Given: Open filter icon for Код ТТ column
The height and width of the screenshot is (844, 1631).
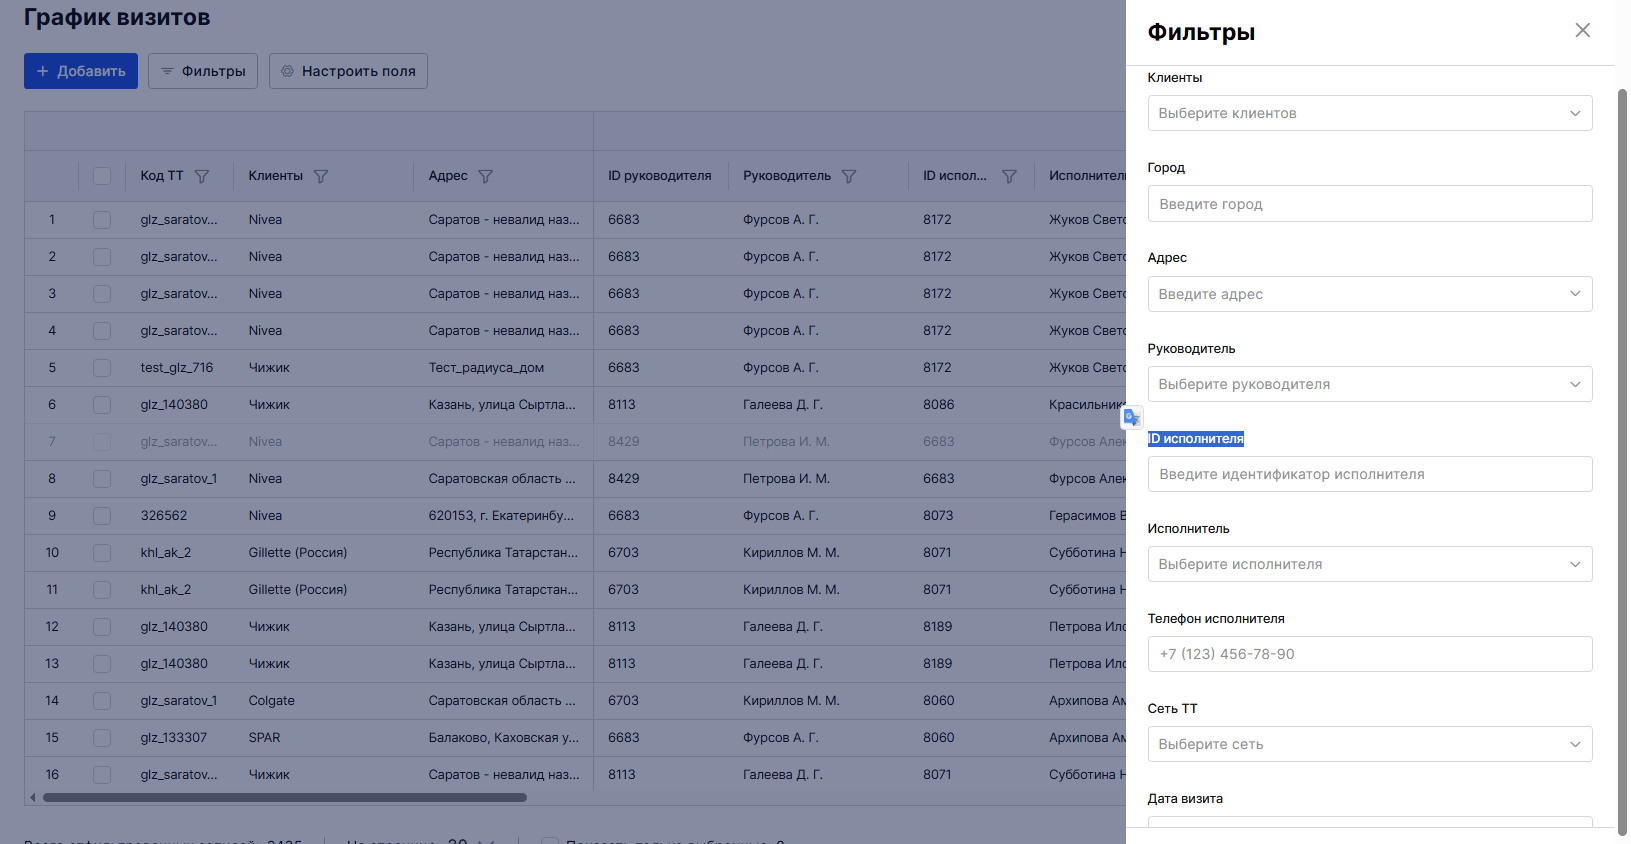Looking at the screenshot, I should point(202,176).
